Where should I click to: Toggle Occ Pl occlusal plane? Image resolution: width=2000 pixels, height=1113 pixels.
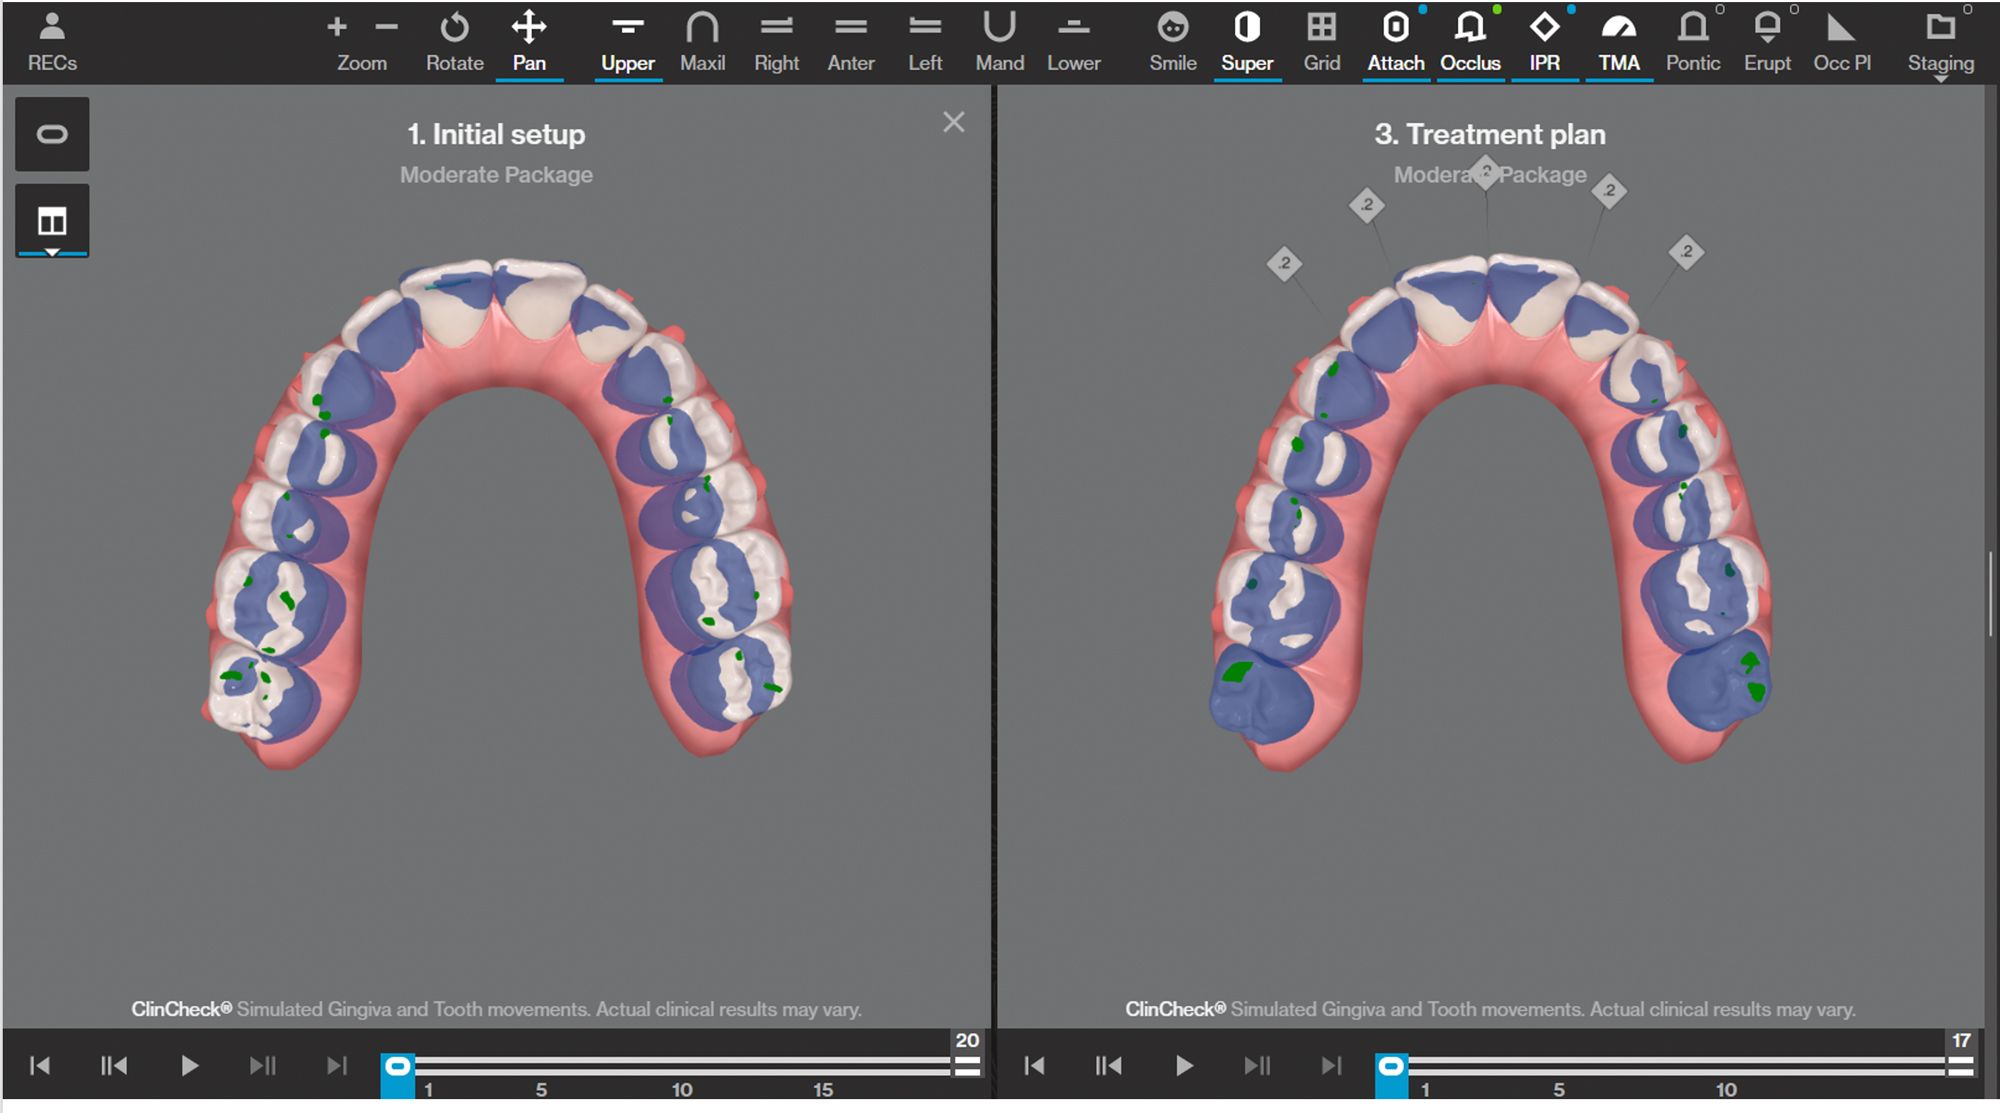tap(1842, 43)
